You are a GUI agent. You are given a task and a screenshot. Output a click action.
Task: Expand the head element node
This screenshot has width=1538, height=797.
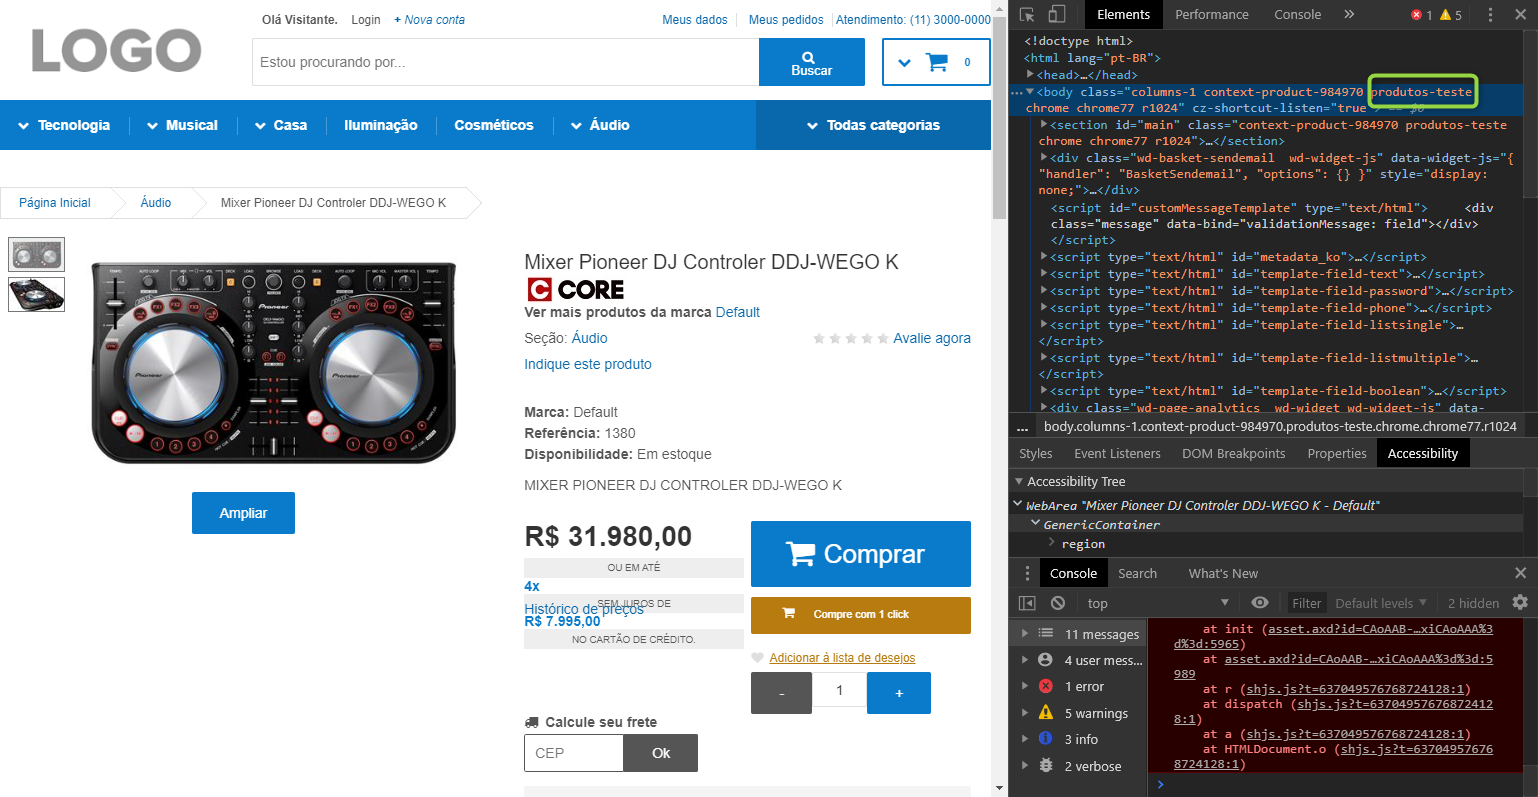(x=1030, y=74)
